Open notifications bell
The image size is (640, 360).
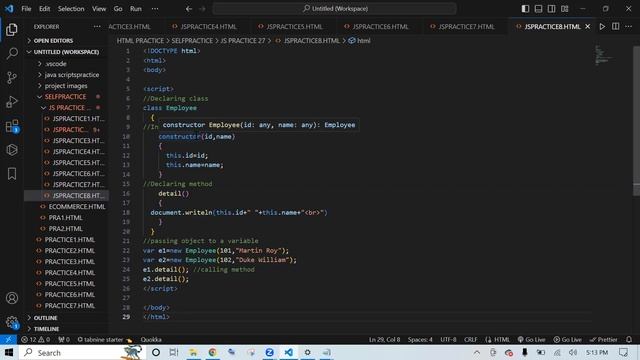point(629,340)
